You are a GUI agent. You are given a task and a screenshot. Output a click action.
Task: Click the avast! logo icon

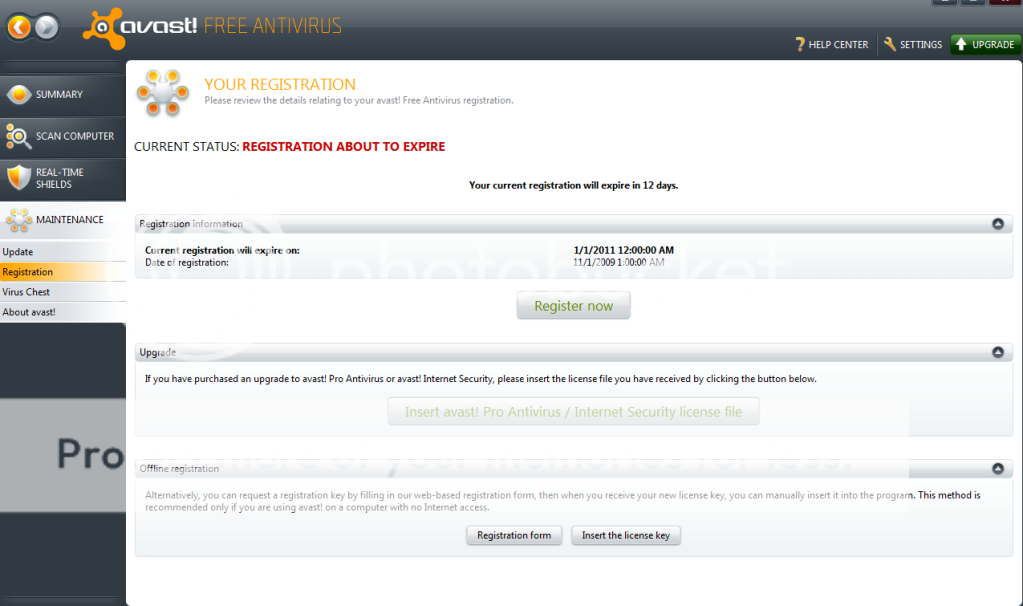pyautogui.click(x=103, y=29)
